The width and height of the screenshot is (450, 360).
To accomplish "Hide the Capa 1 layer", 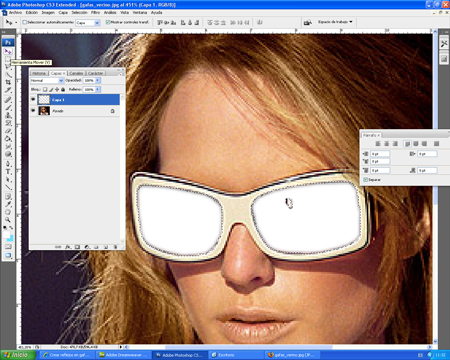I will coord(33,99).
